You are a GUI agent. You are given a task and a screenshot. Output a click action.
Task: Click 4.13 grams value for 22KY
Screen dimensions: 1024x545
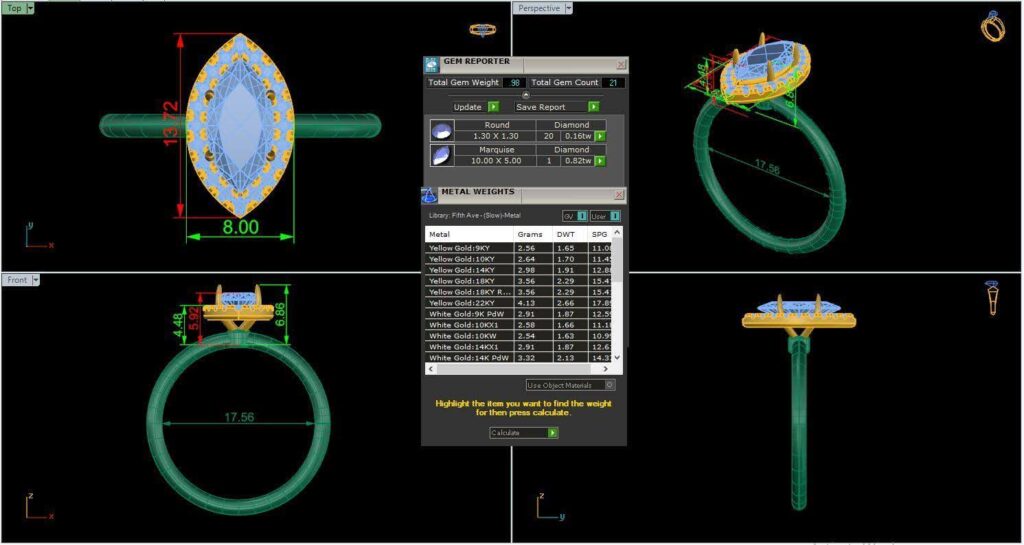[526, 303]
